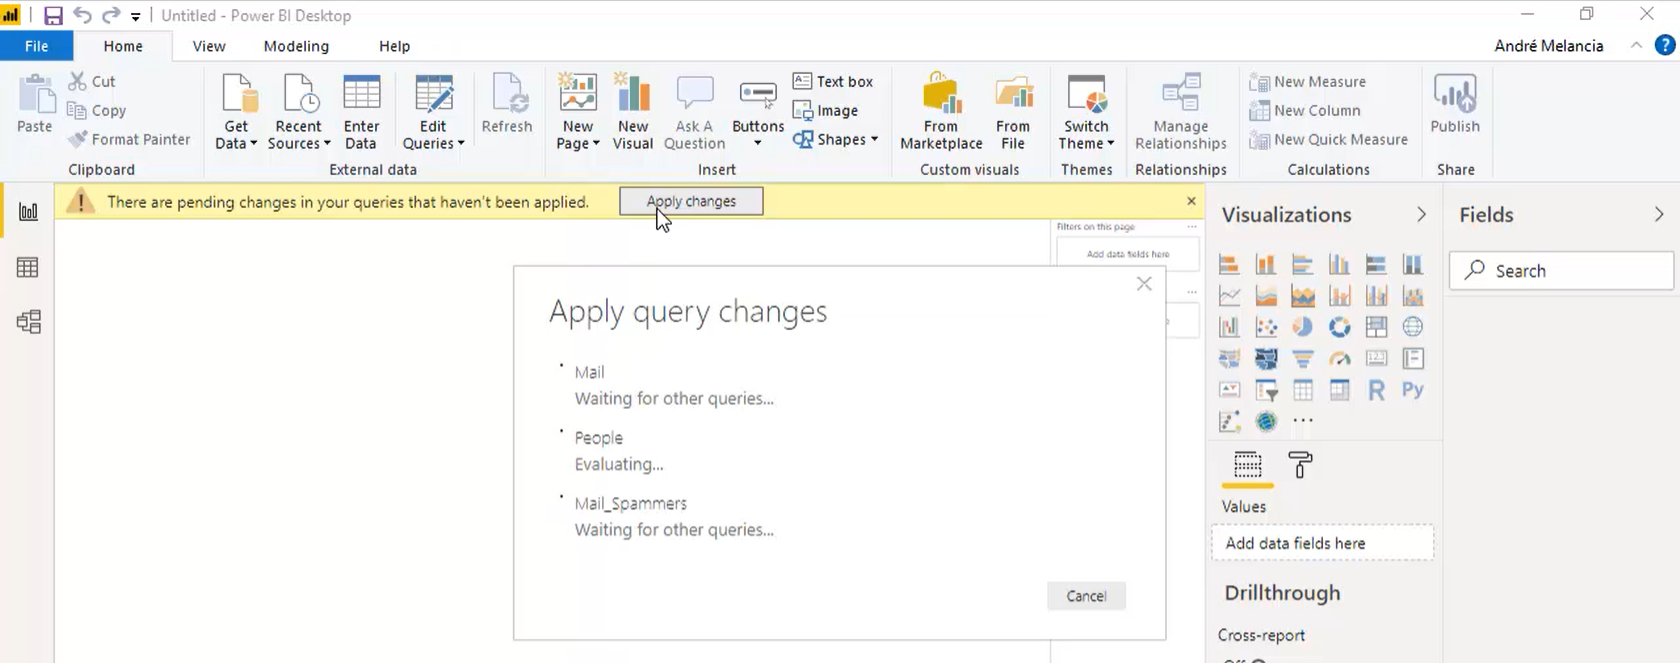
Task: Switch to the View tab
Action: (209, 46)
